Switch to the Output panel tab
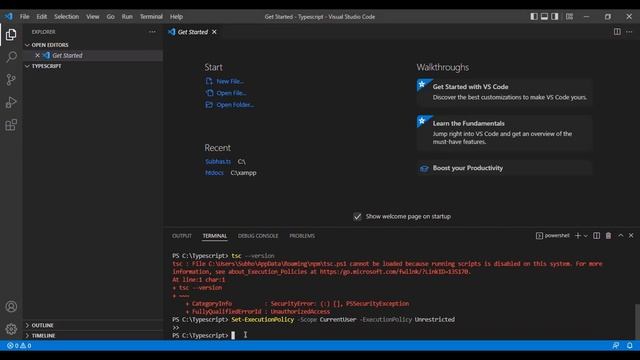Screen dimensions: 640x360 182,236
